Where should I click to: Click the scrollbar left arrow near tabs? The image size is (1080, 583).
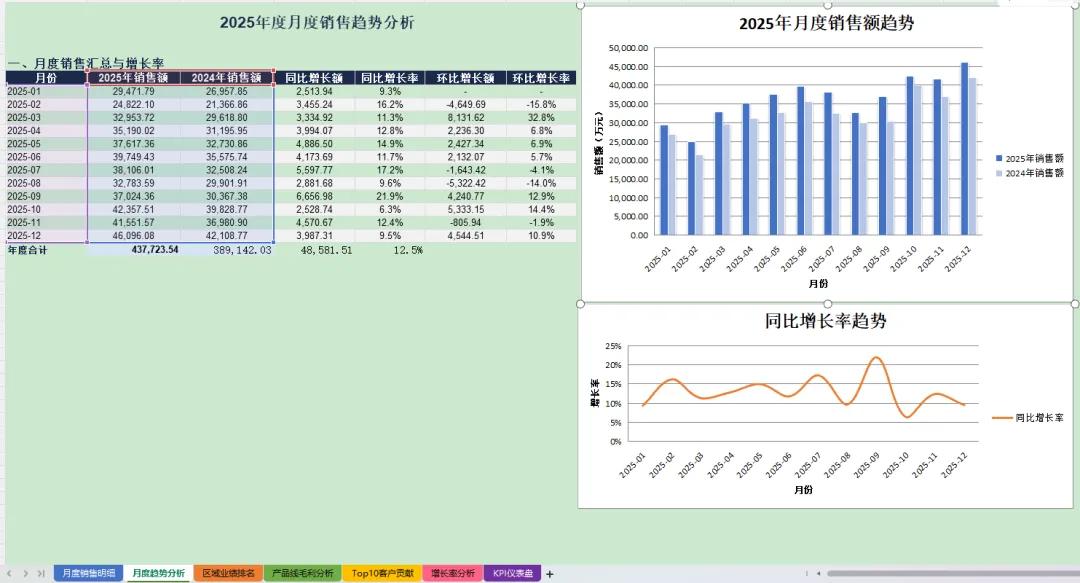818,573
